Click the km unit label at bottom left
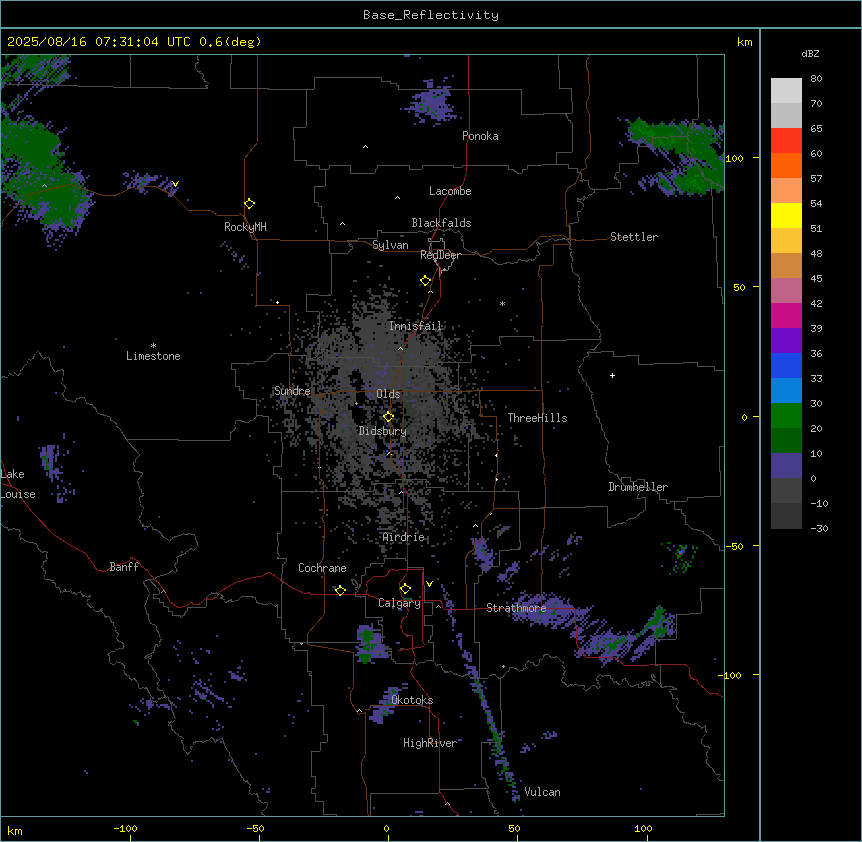The image size is (862, 842). point(15,830)
